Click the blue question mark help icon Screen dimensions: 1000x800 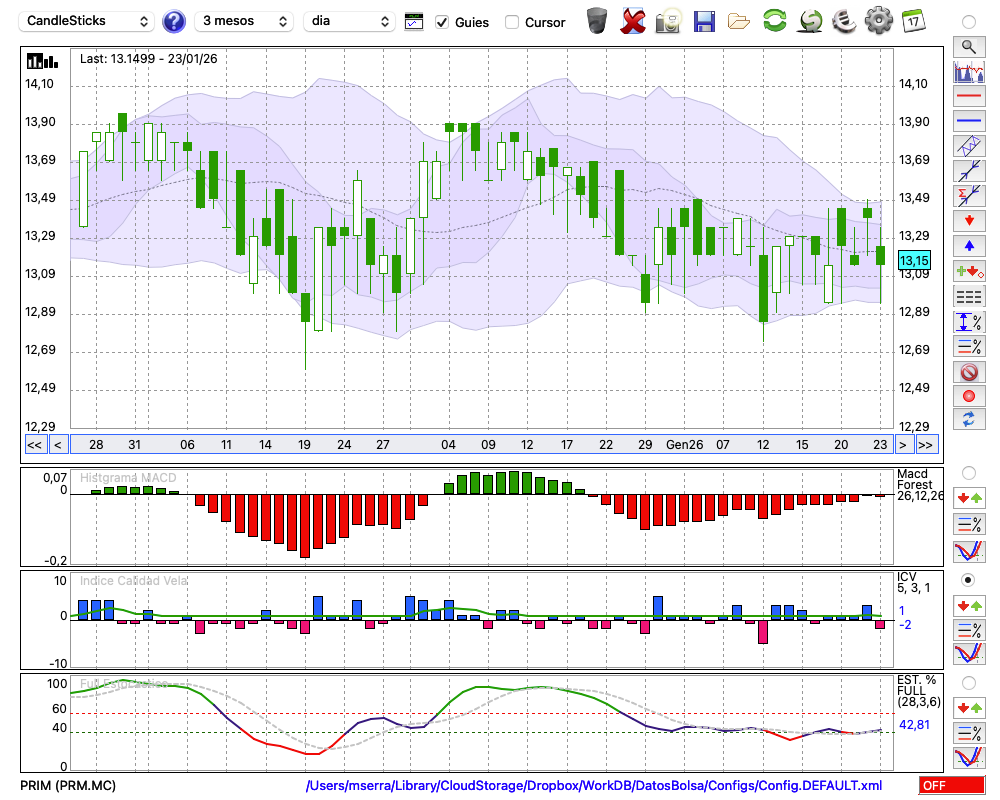(x=174, y=21)
